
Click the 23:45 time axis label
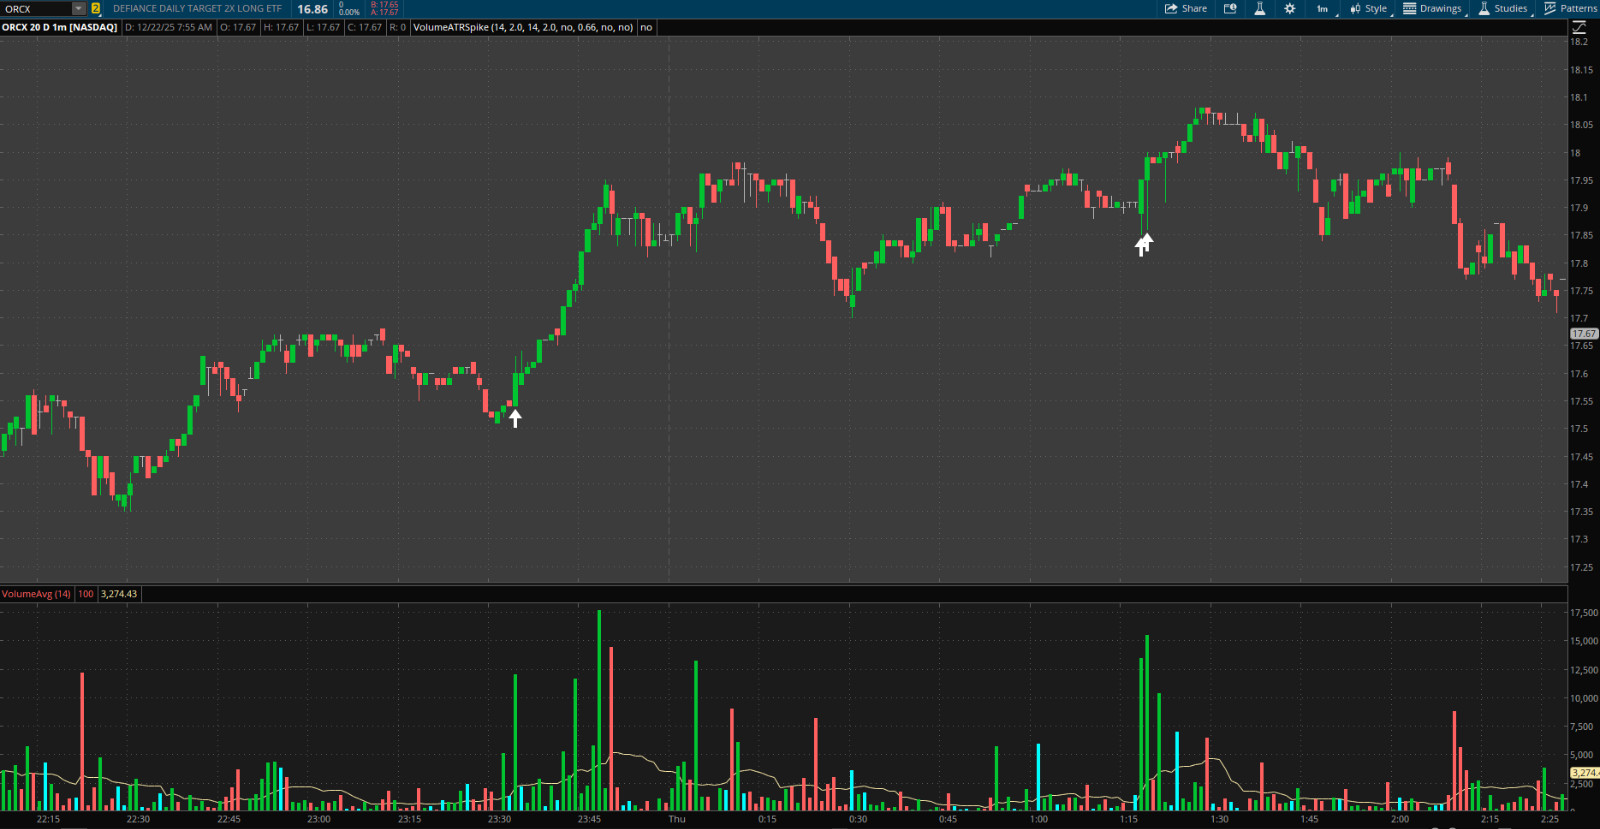coord(589,819)
